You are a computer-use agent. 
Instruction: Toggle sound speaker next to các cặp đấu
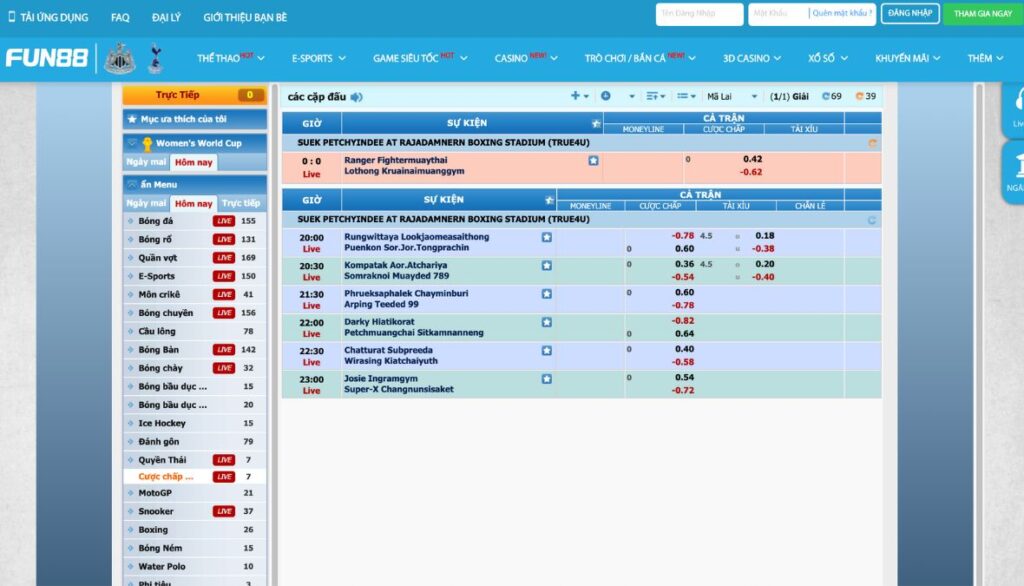357,97
